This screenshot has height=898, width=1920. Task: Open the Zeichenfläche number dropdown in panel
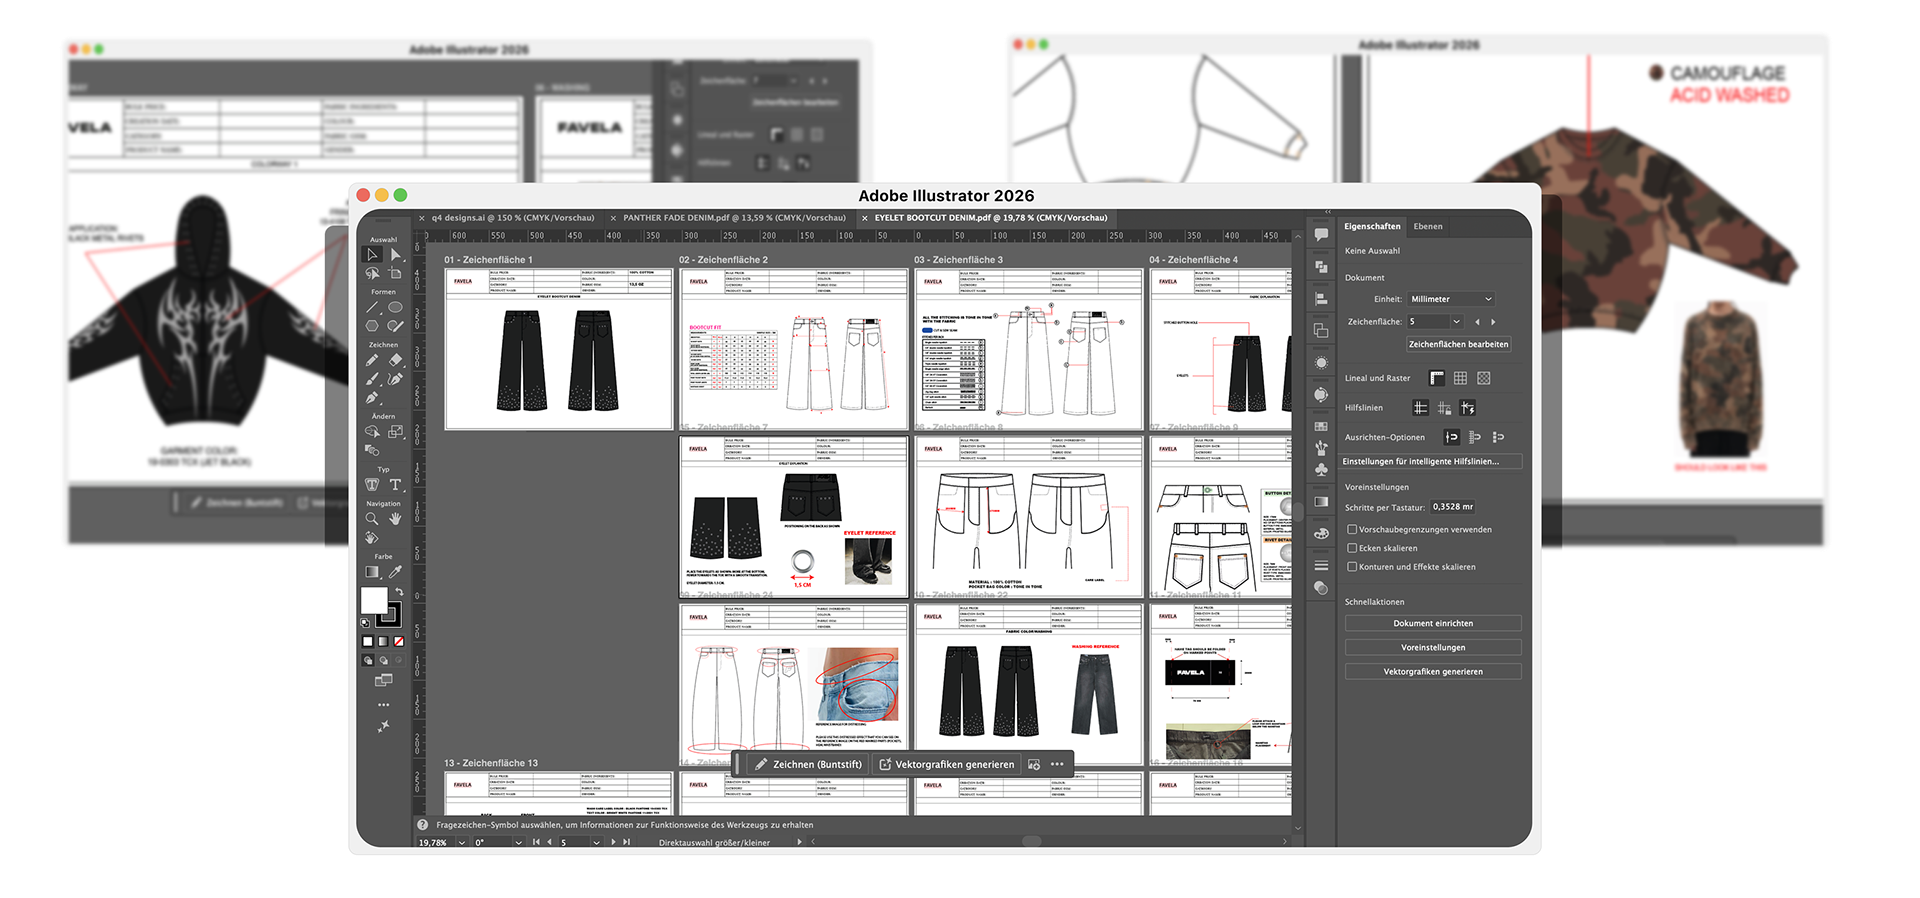point(1456,322)
